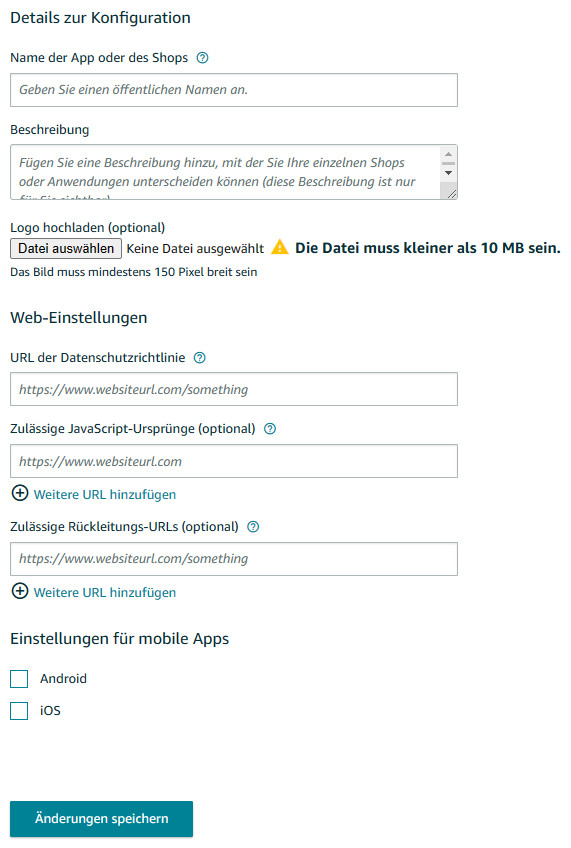Show help for Zulässige Rückleitungs-URLs

253,527
